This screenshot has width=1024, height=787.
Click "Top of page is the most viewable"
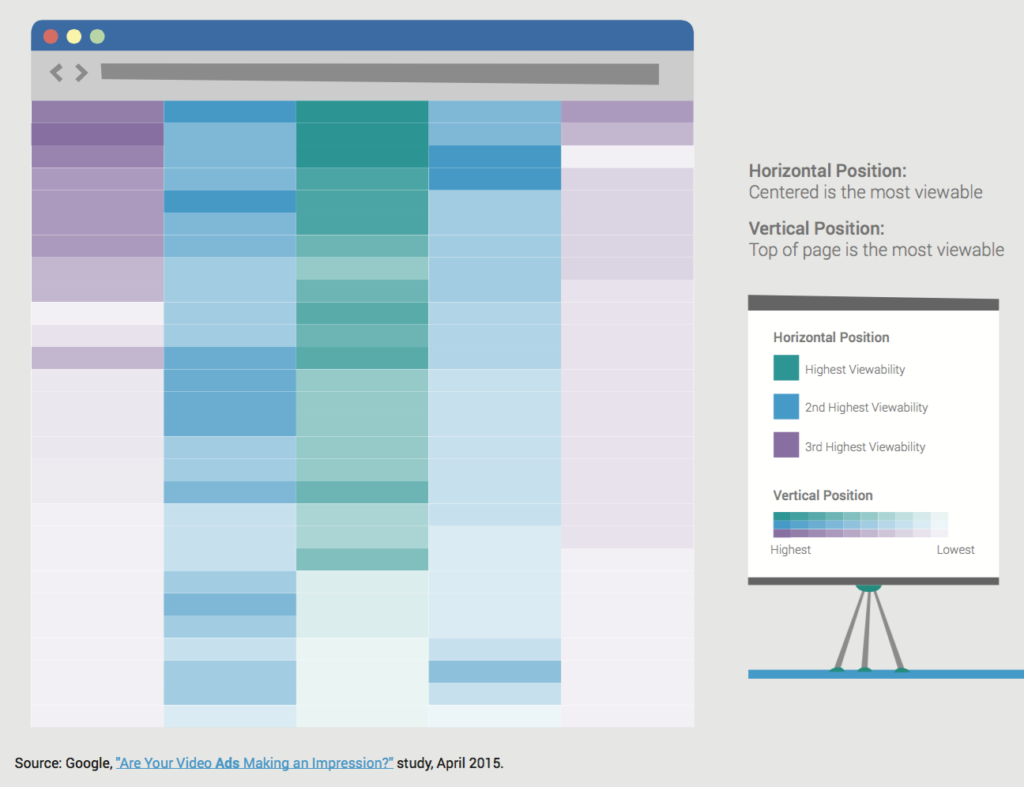point(876,249)
